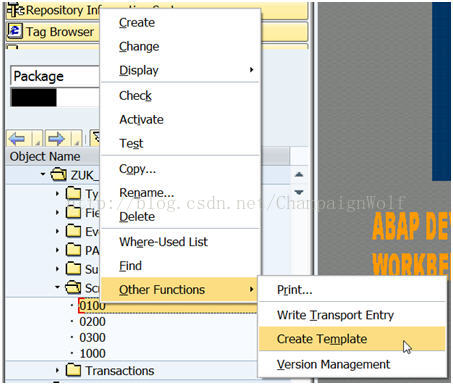Image resolution: width=453 pixels, height=385 pixels.
Task: Expand the Ev folder node
Action: pos(57,231)
